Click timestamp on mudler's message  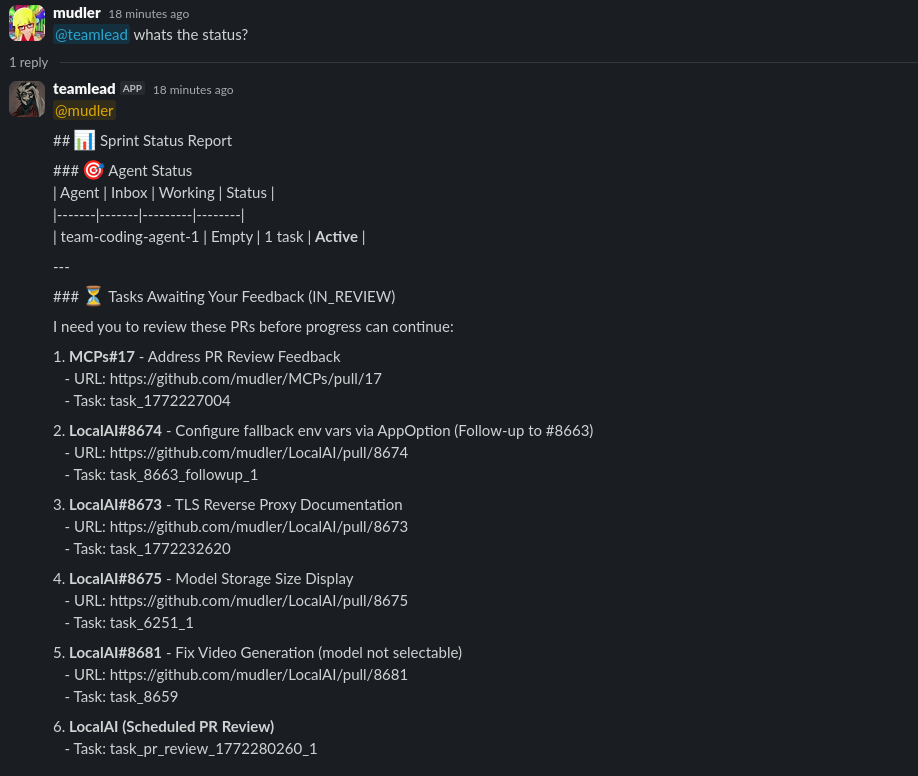148,14
